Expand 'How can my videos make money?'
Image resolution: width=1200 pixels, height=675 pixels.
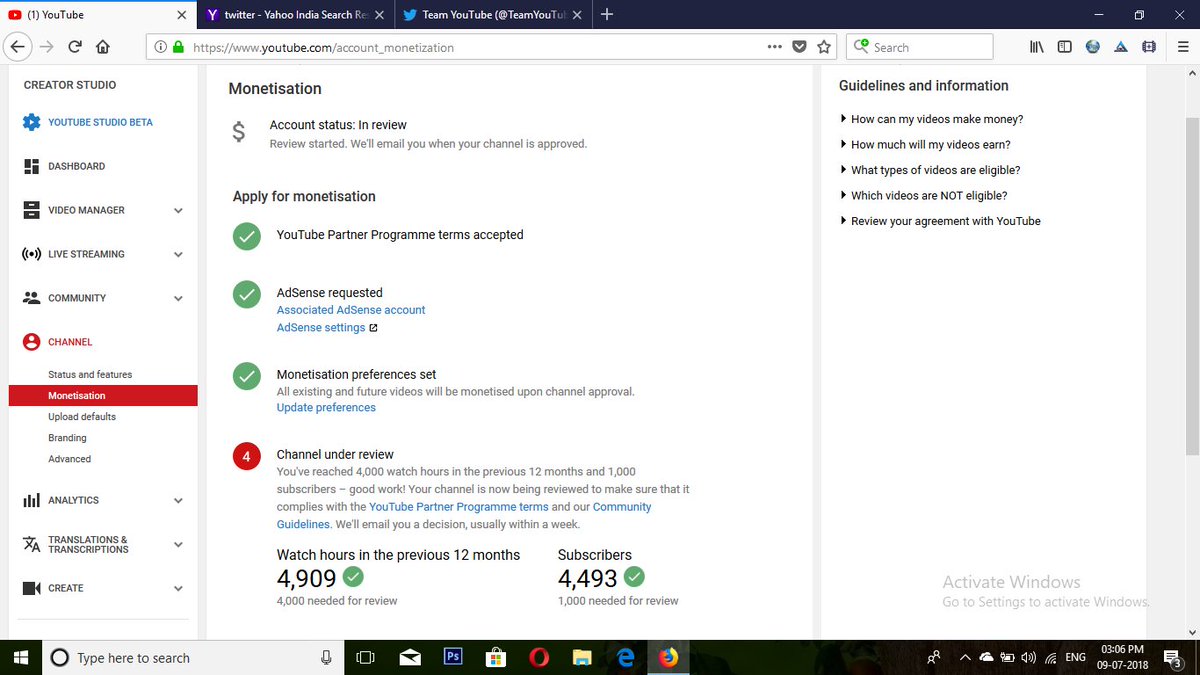click(x=931, y=119)
